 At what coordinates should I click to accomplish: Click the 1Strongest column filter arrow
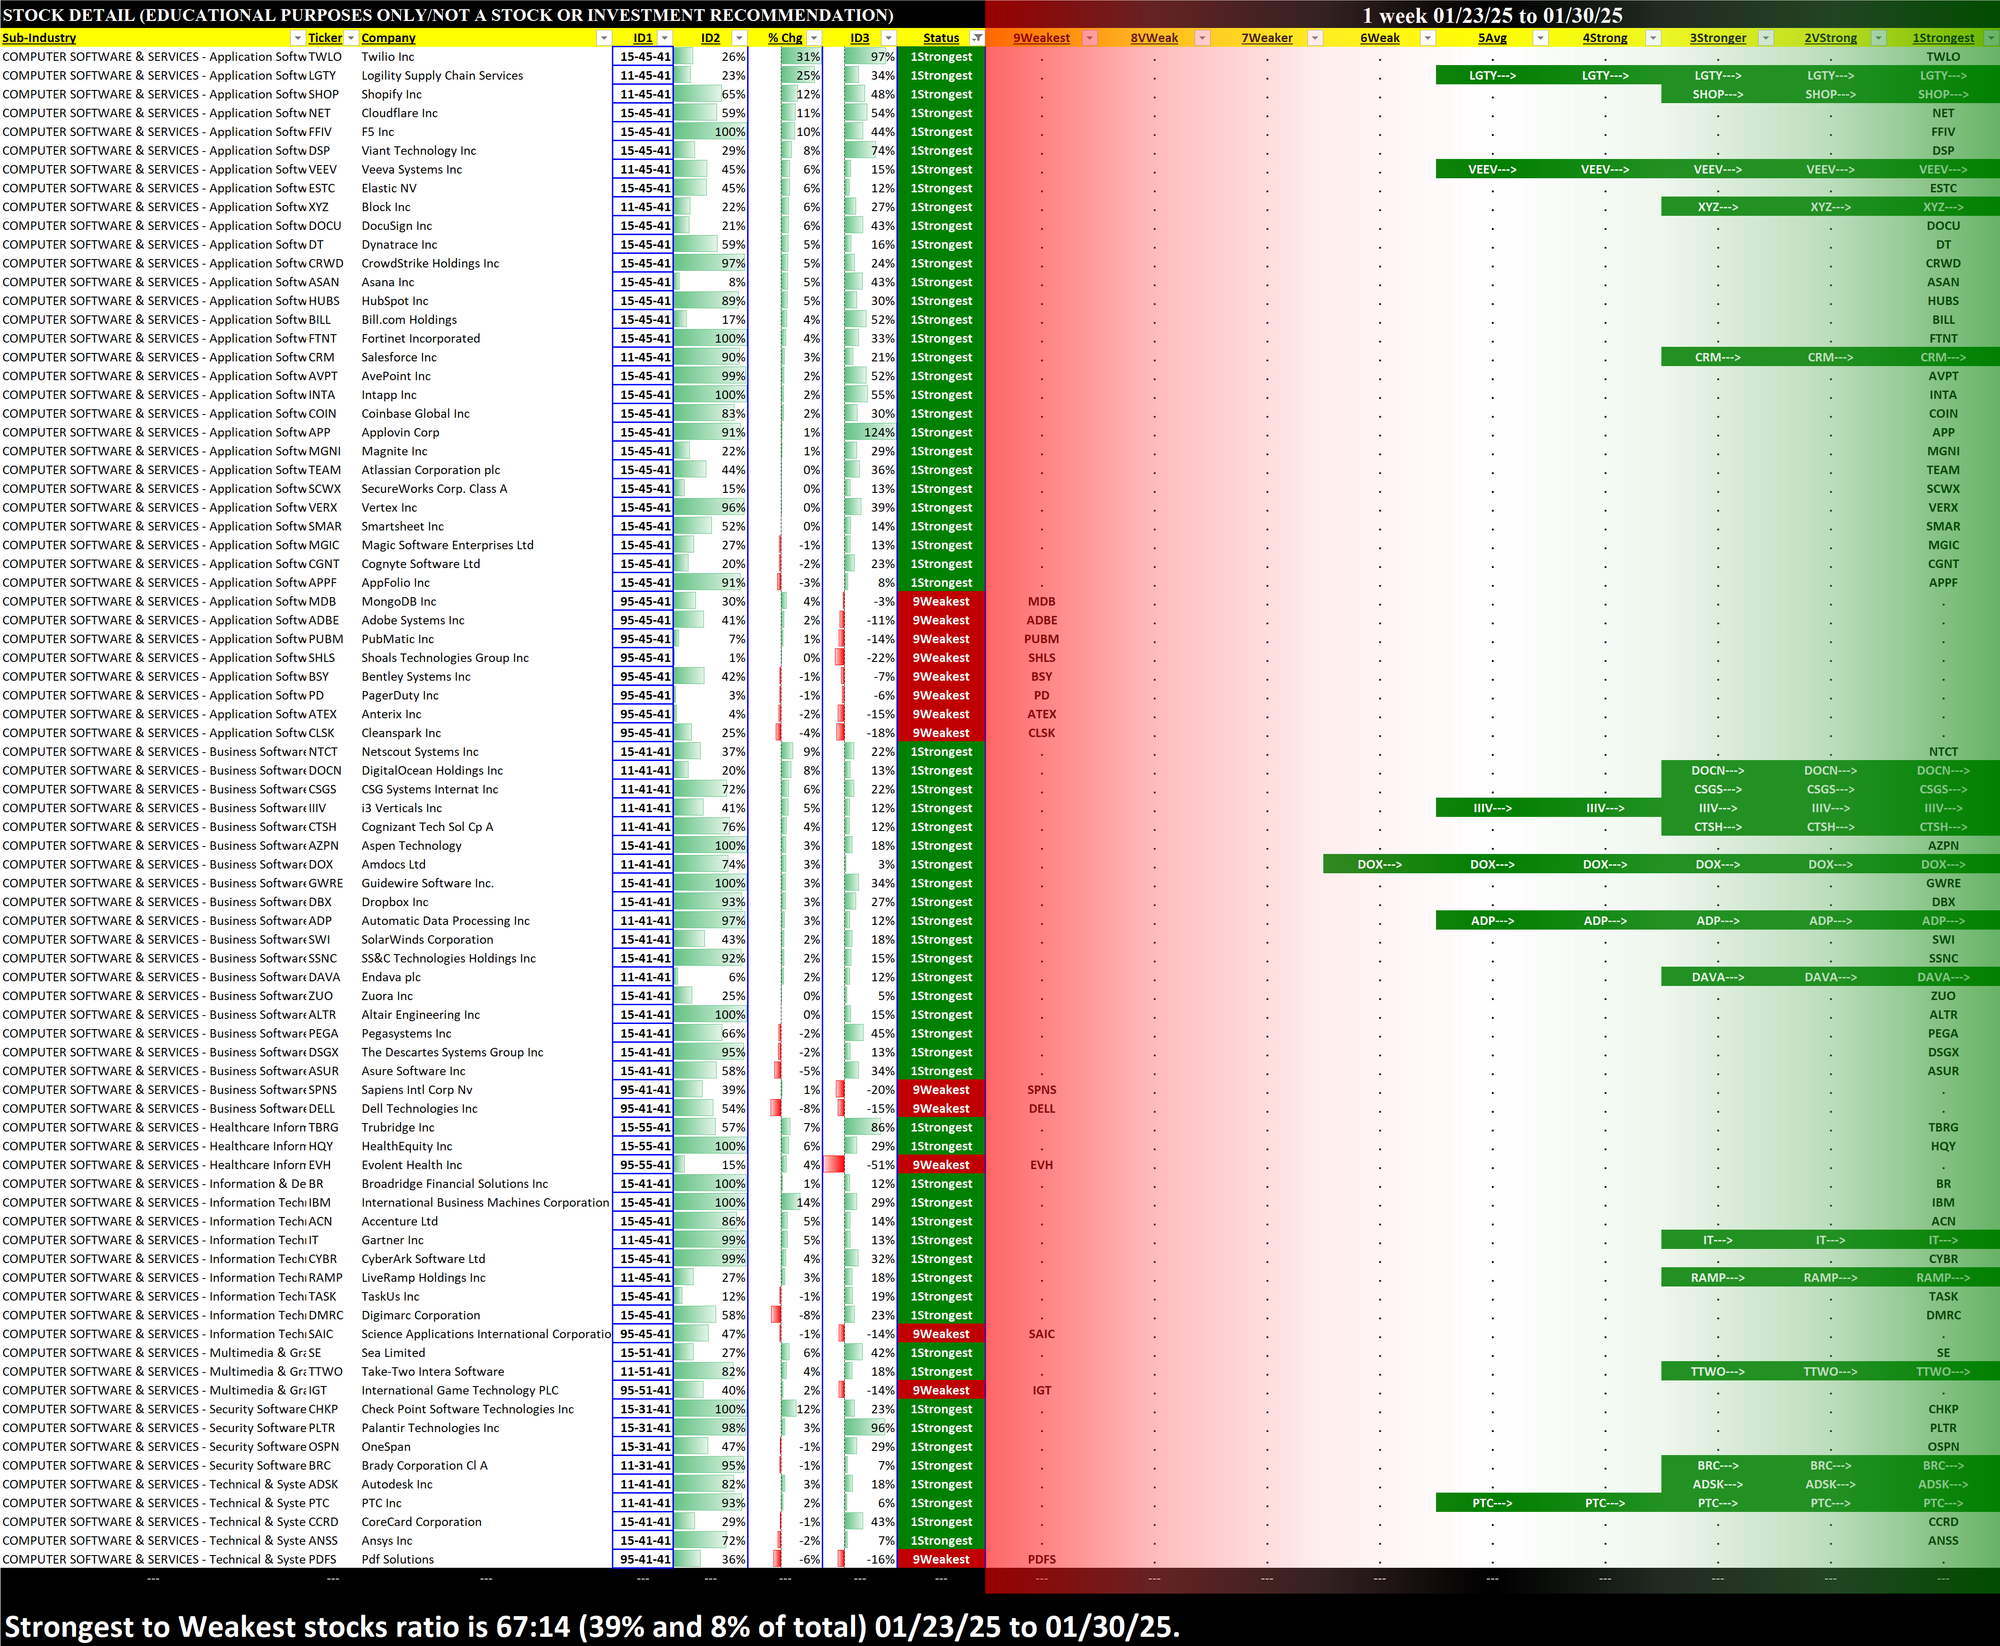[x=1990, y=38]
